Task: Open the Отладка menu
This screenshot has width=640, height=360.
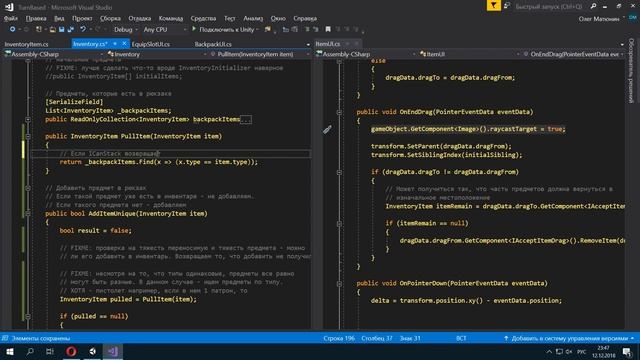Action: click(x=140, y=18)
